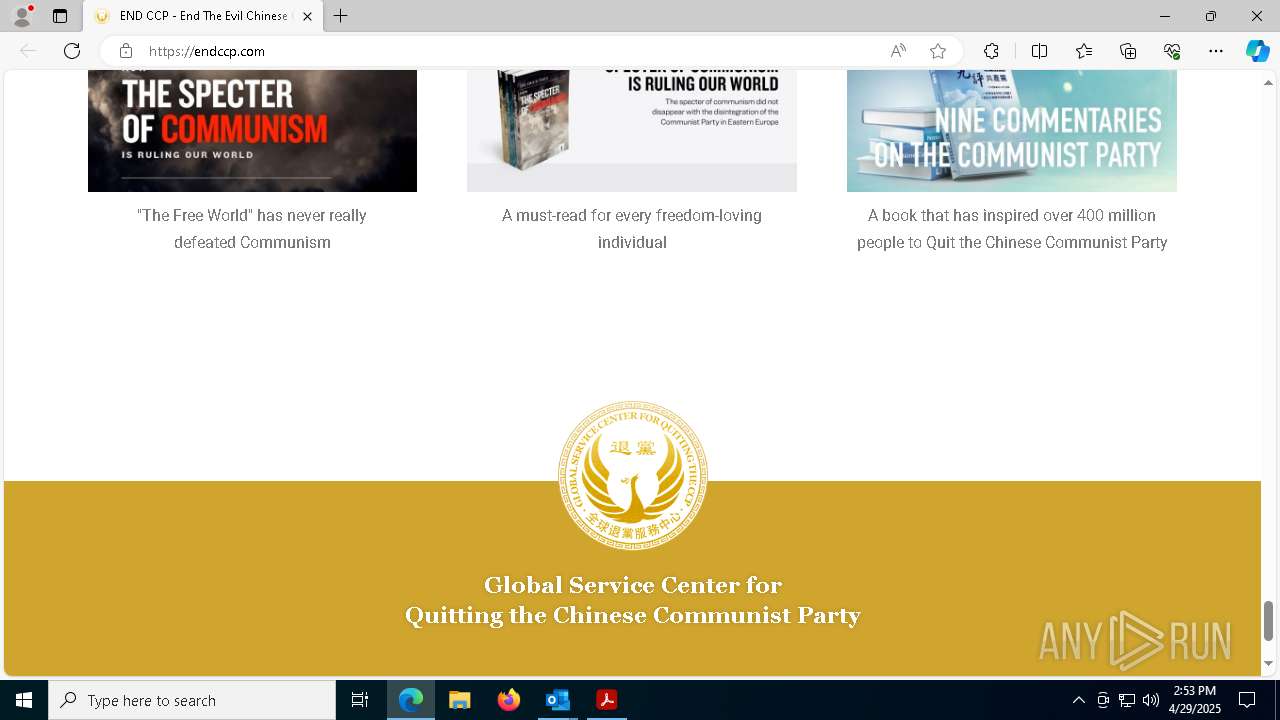Click the address bar URL endccp.com
This screenshot has height=720, width=1280.
207,51
